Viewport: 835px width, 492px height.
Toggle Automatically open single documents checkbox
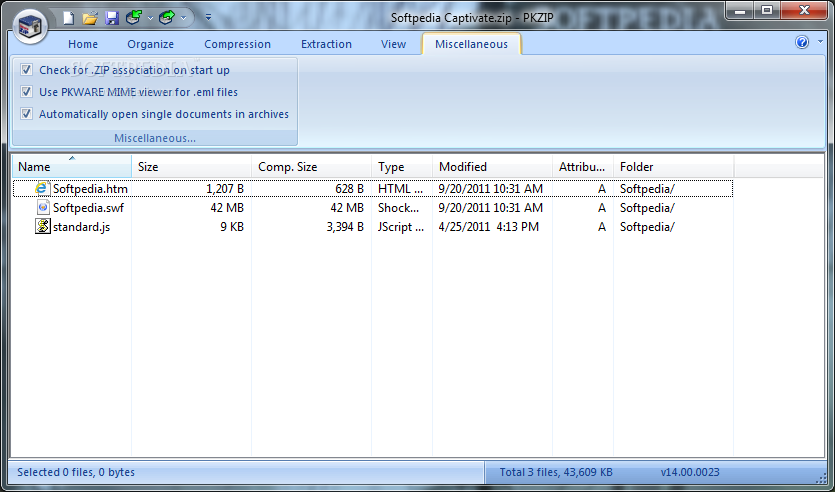click(x=26, y=114)
